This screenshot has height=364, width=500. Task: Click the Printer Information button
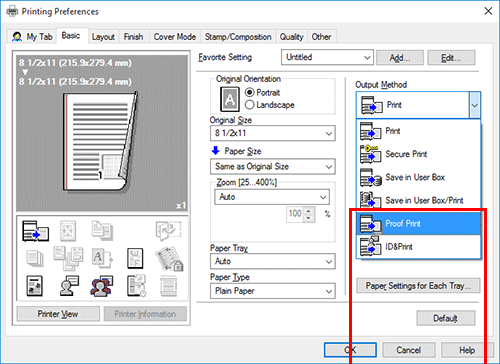tap(145, 314)
